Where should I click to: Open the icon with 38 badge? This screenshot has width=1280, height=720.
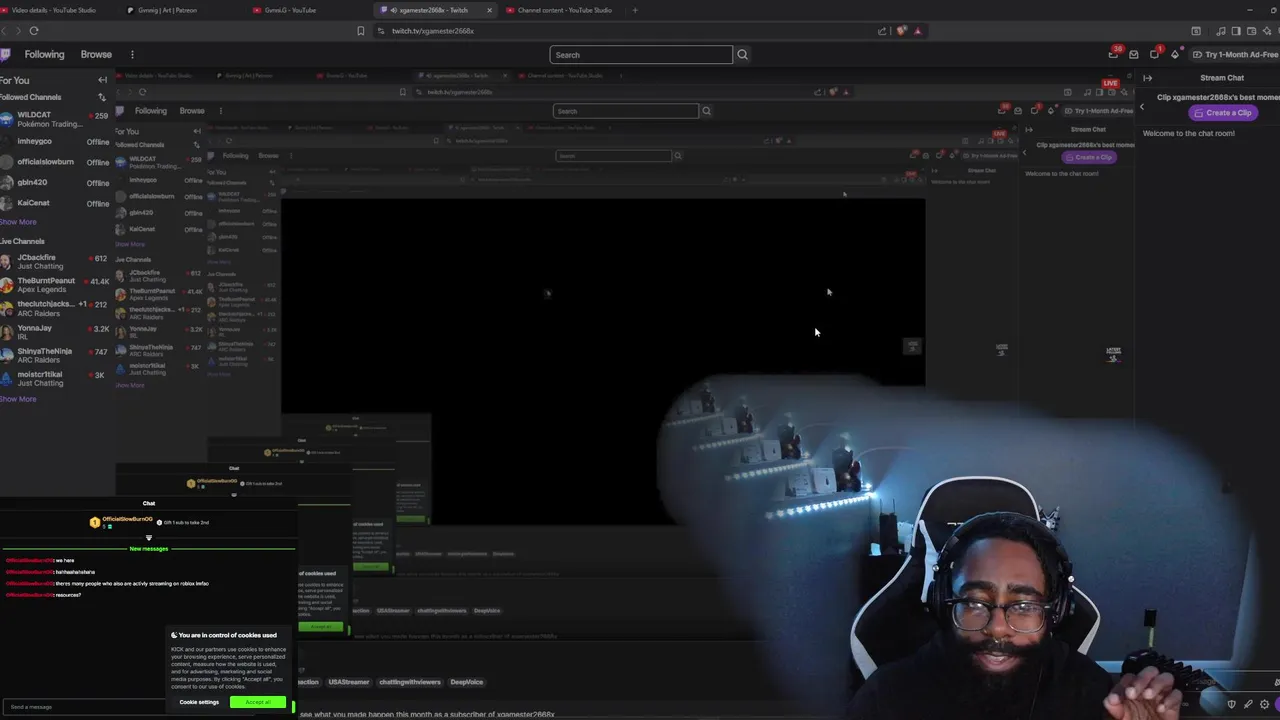pos(1114,54)
